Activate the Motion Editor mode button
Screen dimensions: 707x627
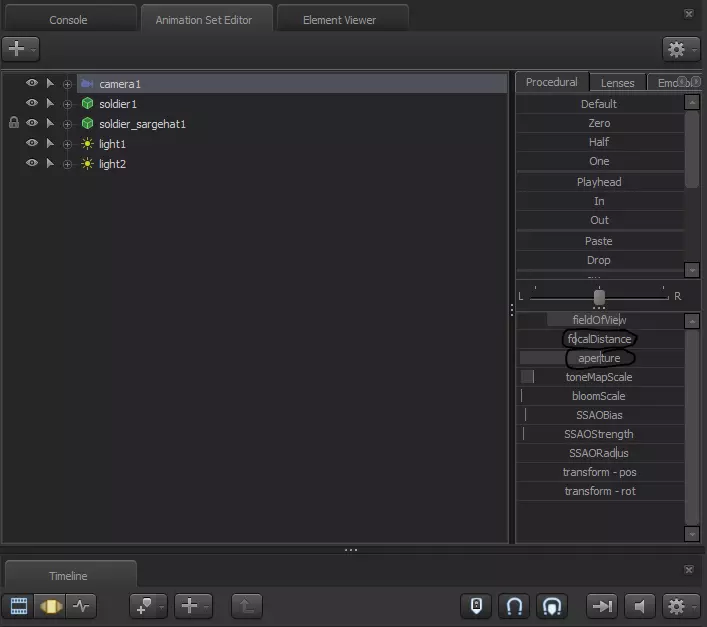pyautogui.click(x=50, y=605)
